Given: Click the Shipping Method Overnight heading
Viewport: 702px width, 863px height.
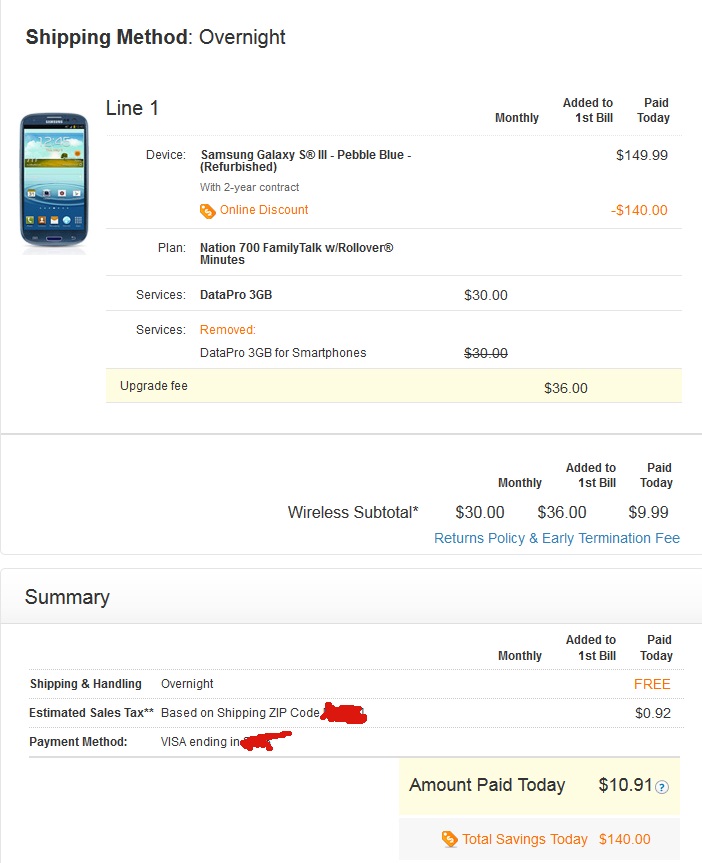Looking at the screenshot, I should (155, 37).
